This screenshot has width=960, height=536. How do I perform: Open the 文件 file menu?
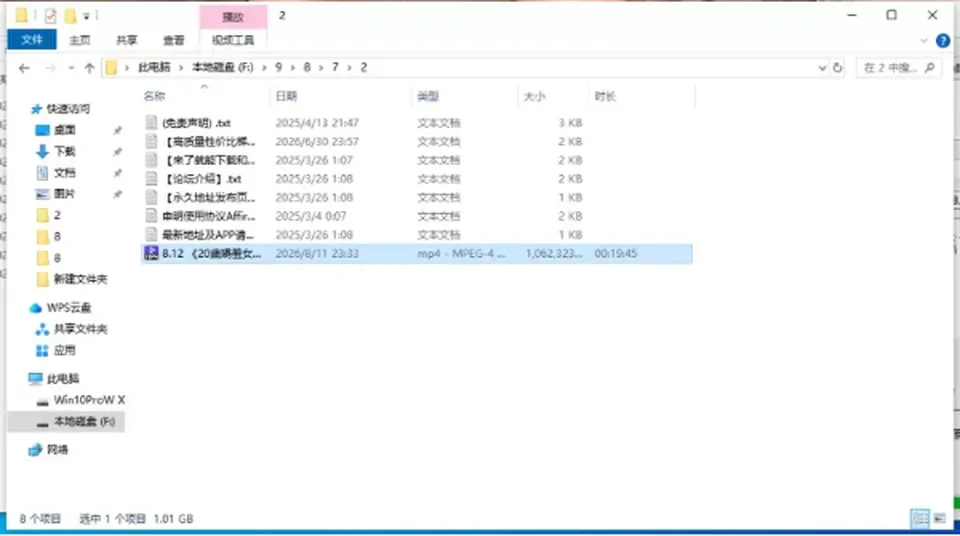pyautogui.click(x=32, y=40)
